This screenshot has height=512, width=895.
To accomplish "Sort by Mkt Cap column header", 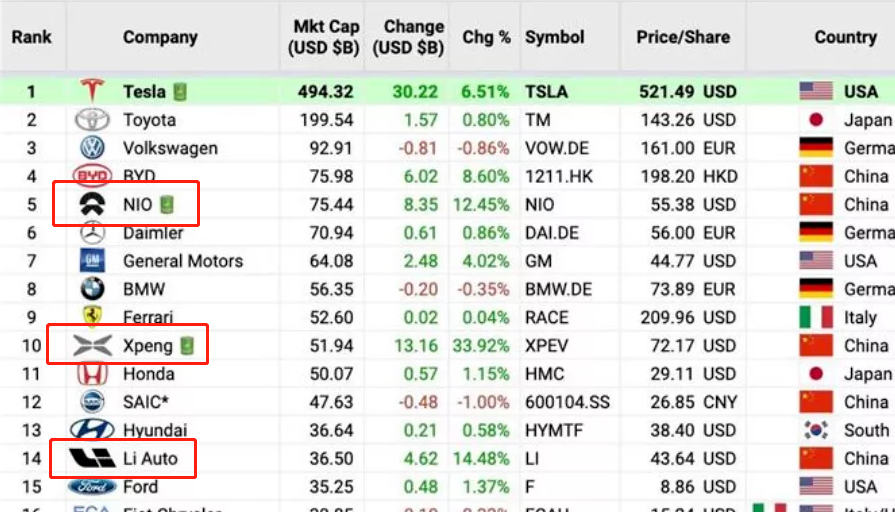I will pyautogui.click(x=325, y=37).
